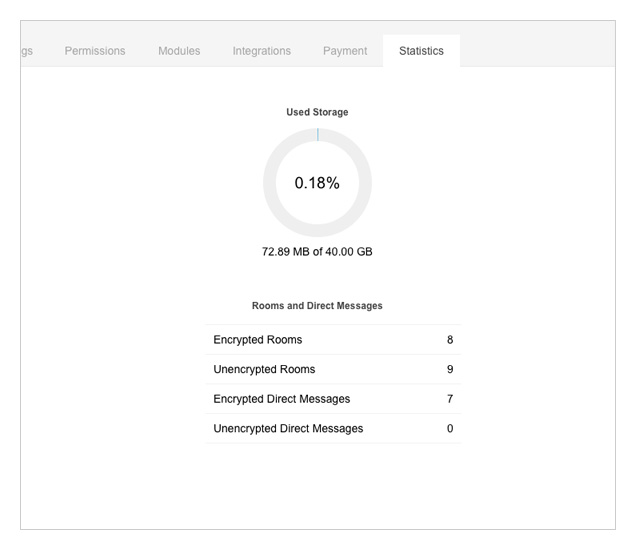
Task: Click the Rooms and Direct Messages heading
Action: (317, 305)
